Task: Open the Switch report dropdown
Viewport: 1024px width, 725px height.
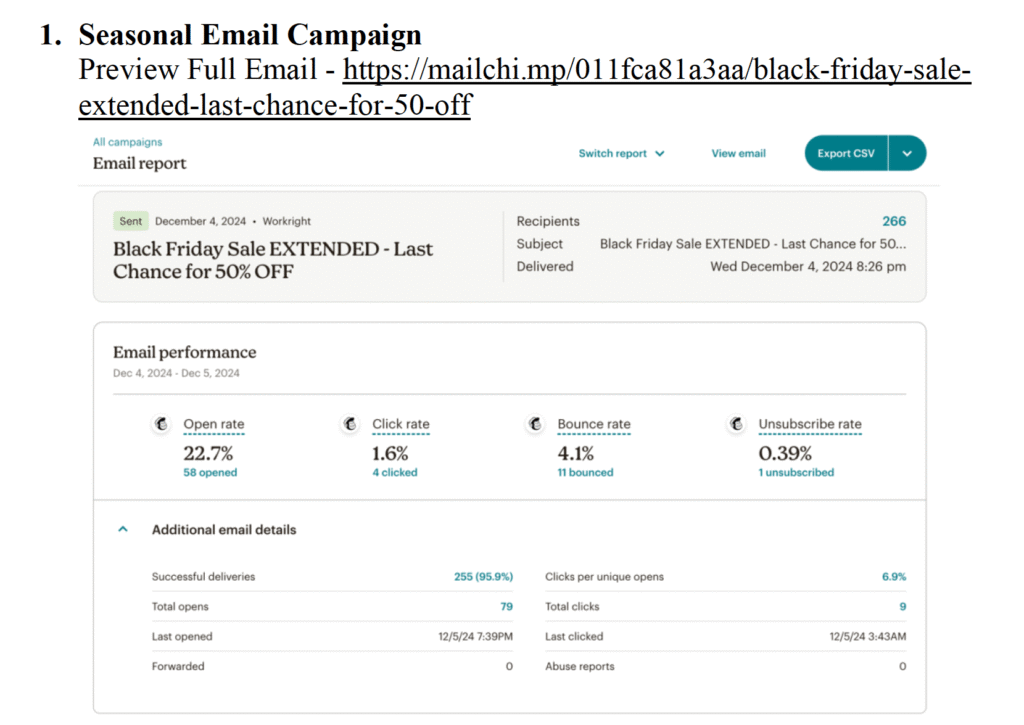Action: [x=621, y=153]
